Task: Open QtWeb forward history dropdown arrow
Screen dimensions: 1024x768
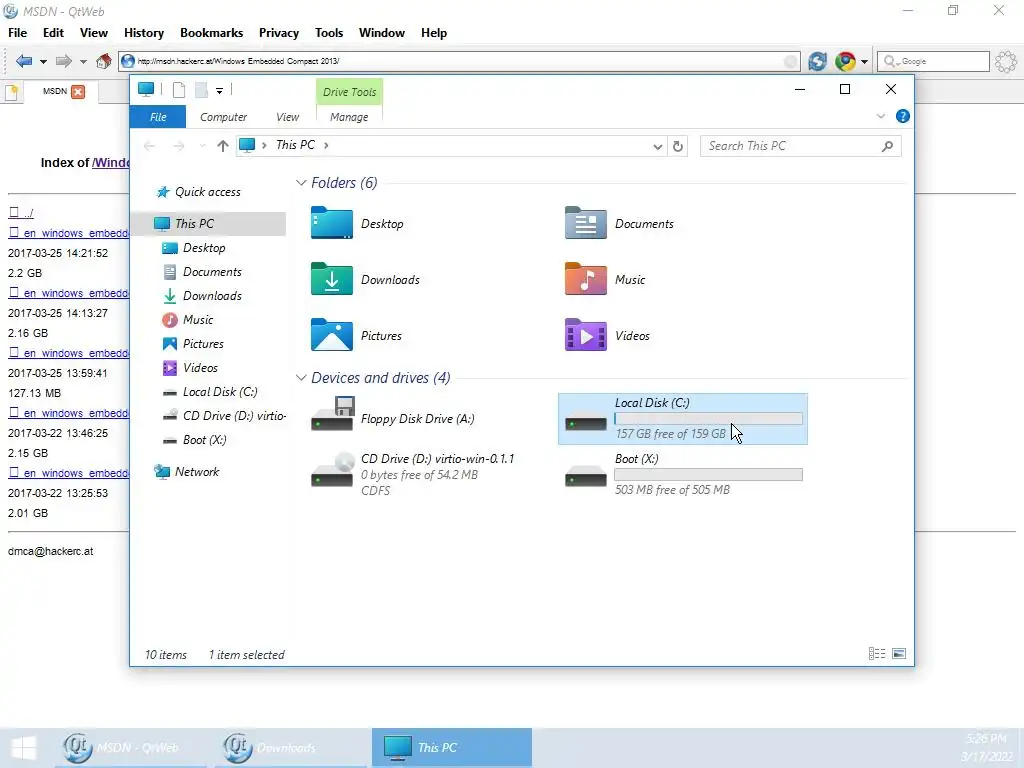Action: (x=83, y=62)
